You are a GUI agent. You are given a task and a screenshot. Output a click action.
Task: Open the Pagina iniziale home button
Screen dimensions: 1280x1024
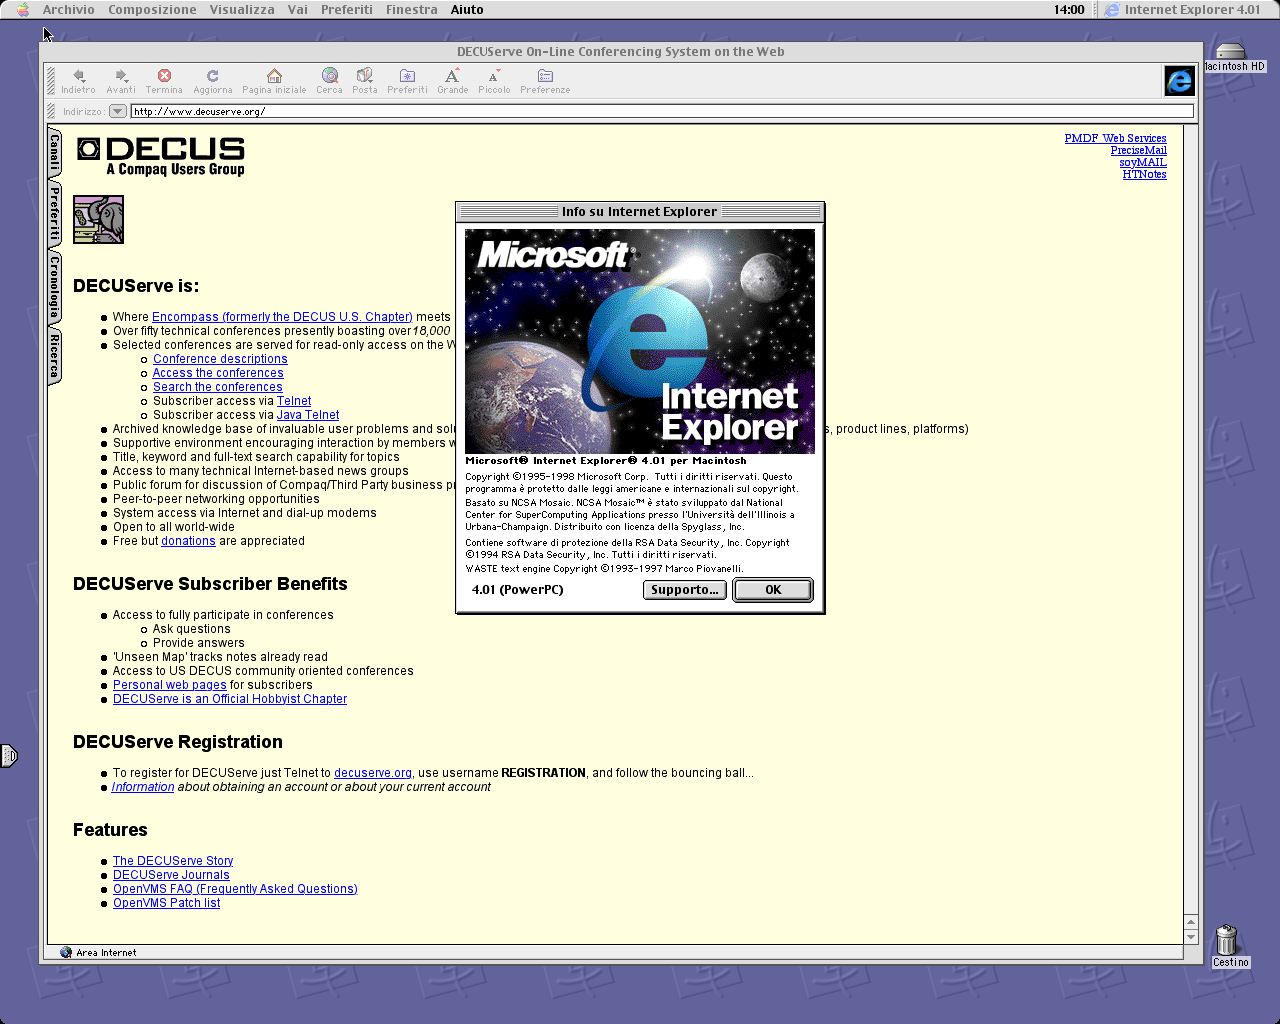point(274,81)
